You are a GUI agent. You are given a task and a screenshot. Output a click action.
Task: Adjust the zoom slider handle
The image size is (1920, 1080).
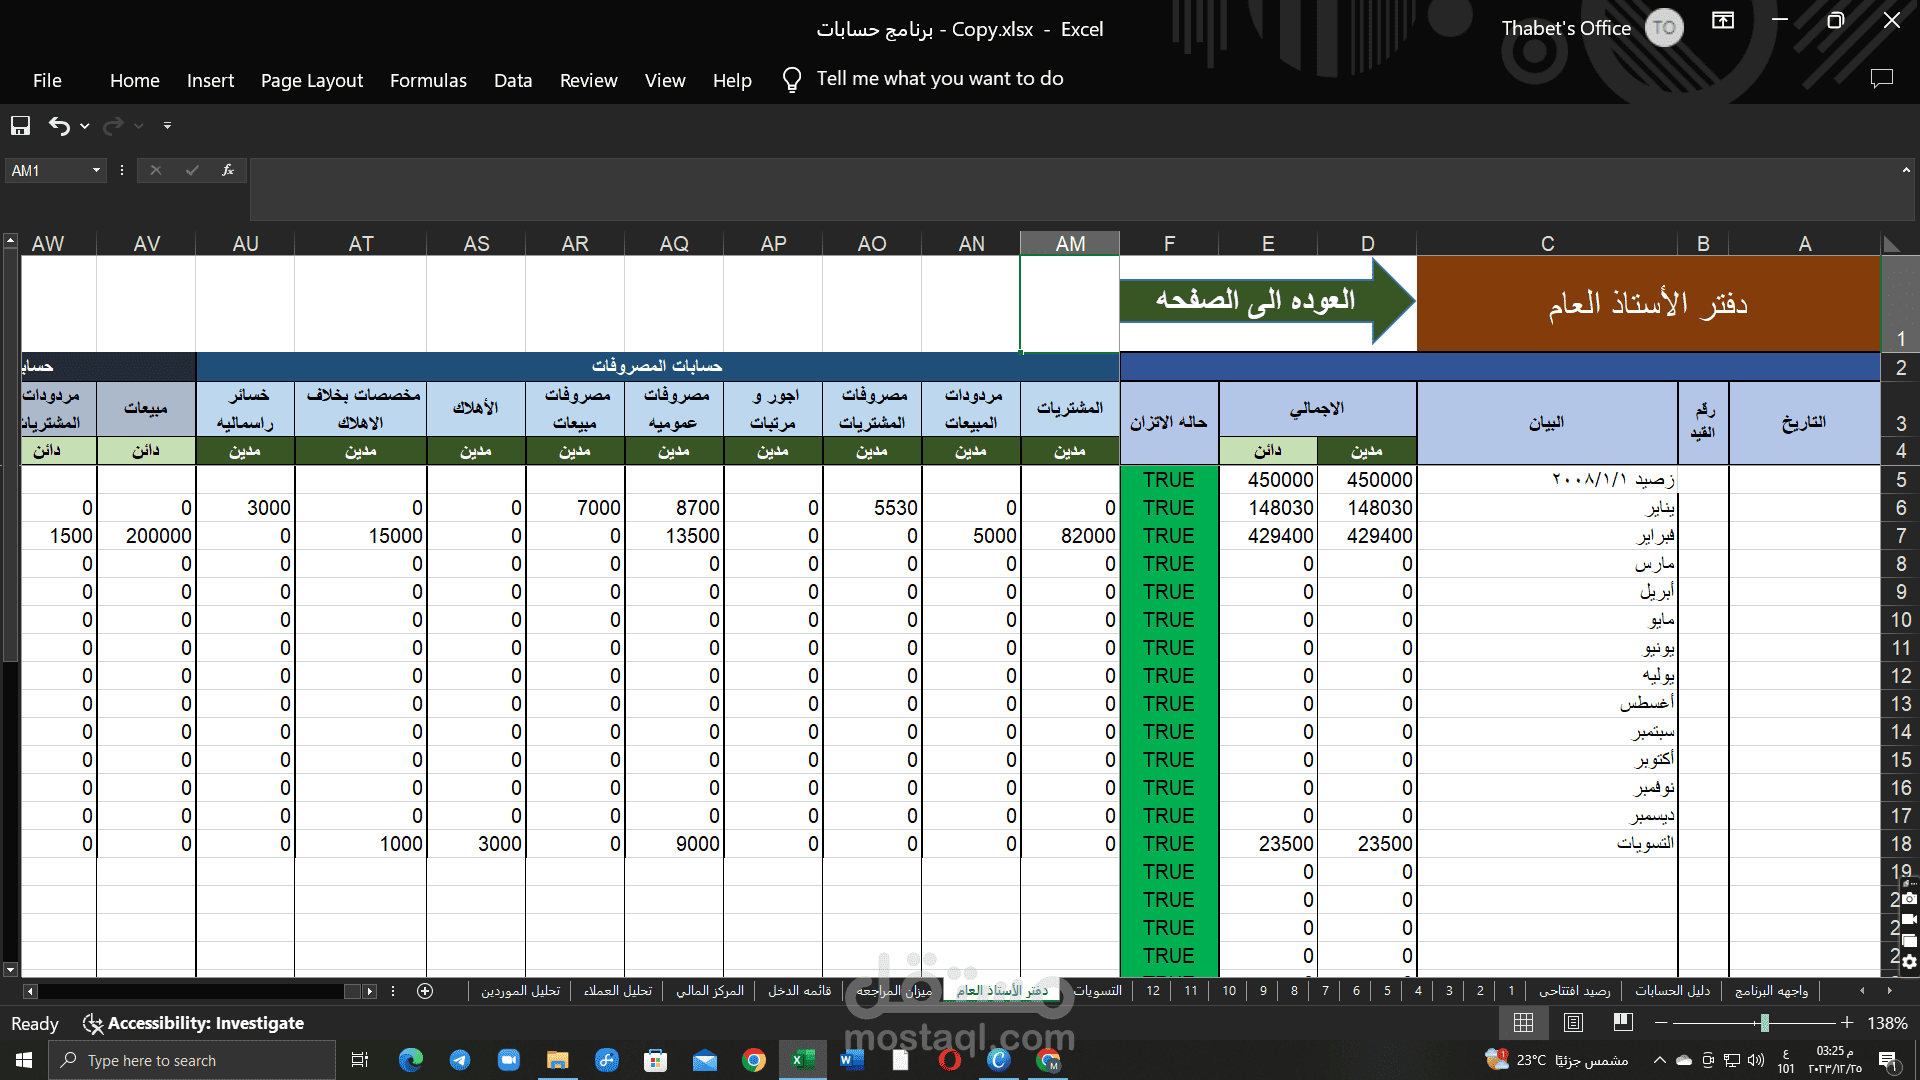click(x=1765, y=1022)
